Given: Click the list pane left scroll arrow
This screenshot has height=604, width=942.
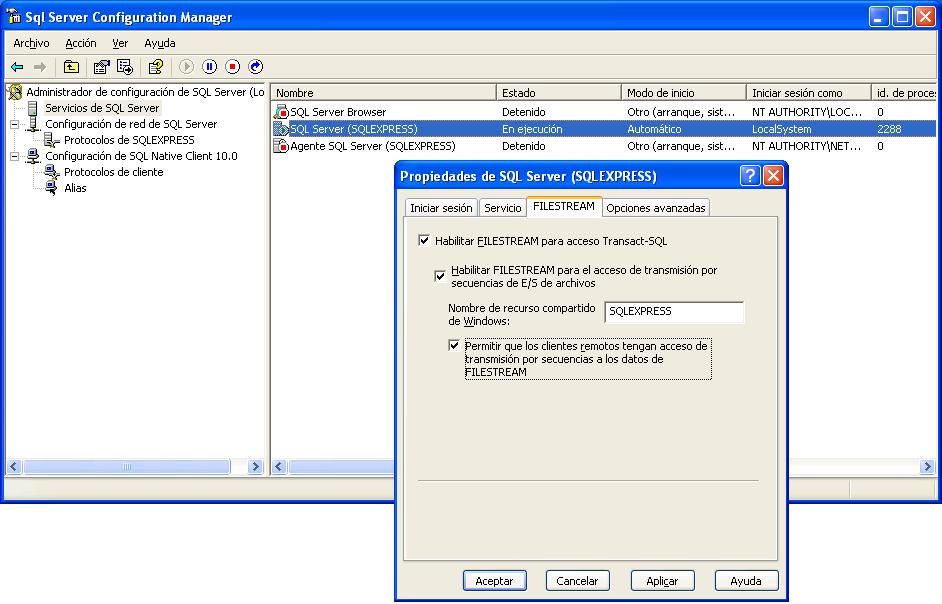Looking at the screenshot, I should coord(279,466).
